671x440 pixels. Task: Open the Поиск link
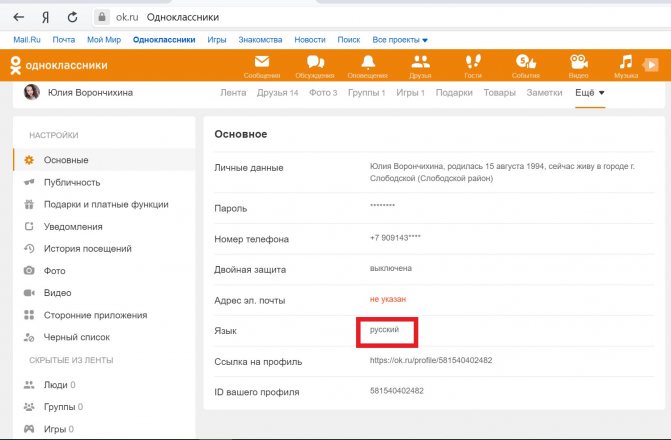tap(349, 40)
